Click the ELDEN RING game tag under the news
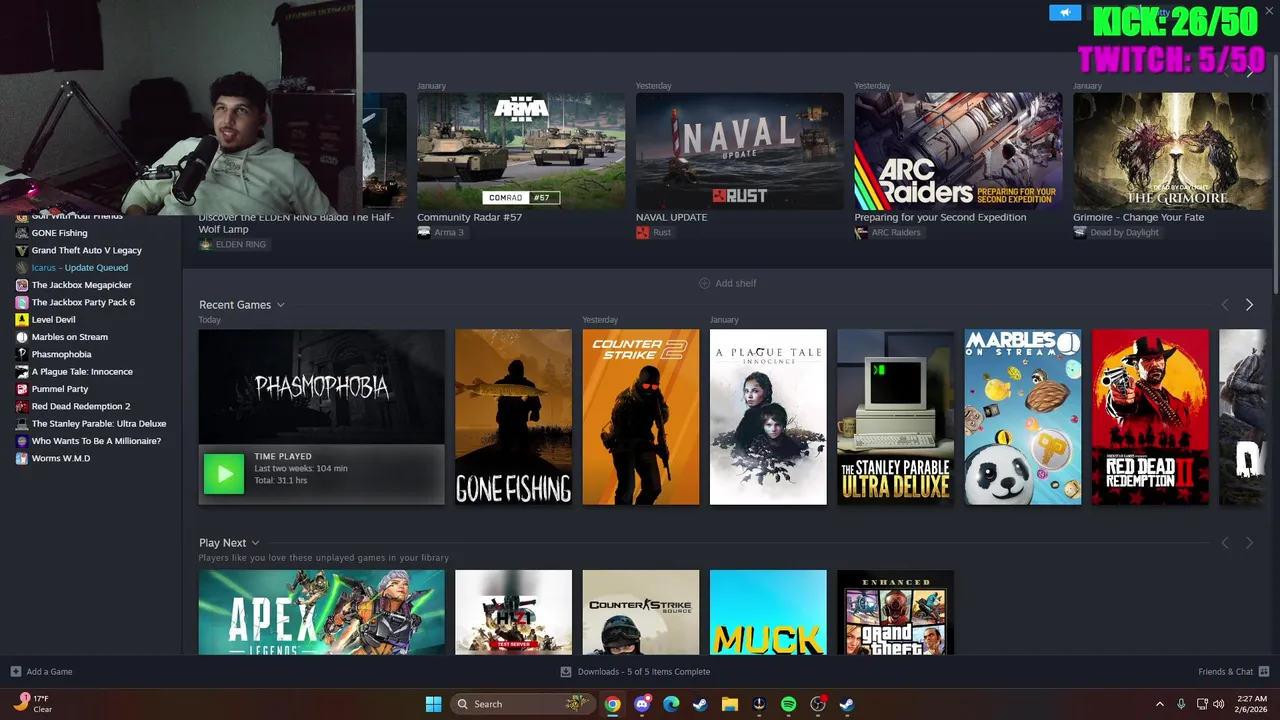 coord(233,244)
